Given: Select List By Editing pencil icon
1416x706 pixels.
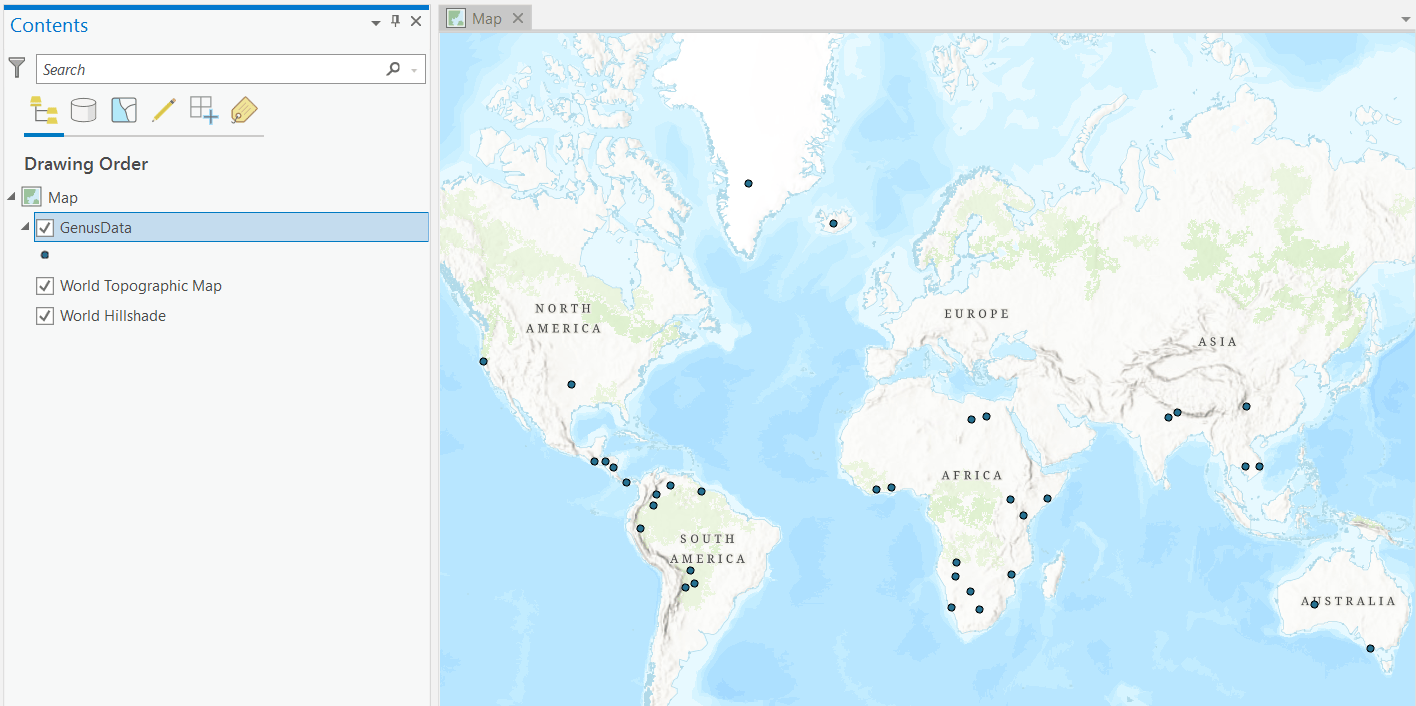Looking at the screenshot, I should (164, 110).
